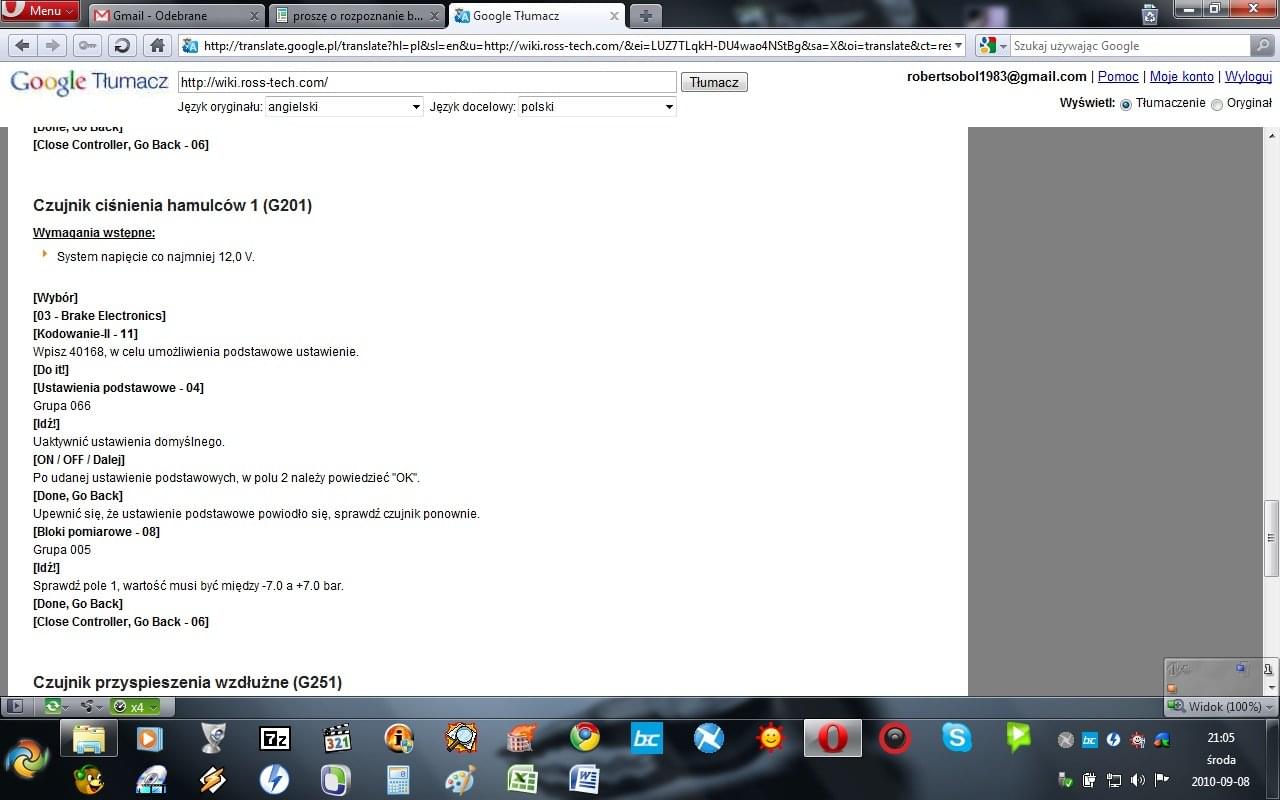Click the translate URL input field
The height and width of the screenshot is (800, 1280).
point(427,82)
